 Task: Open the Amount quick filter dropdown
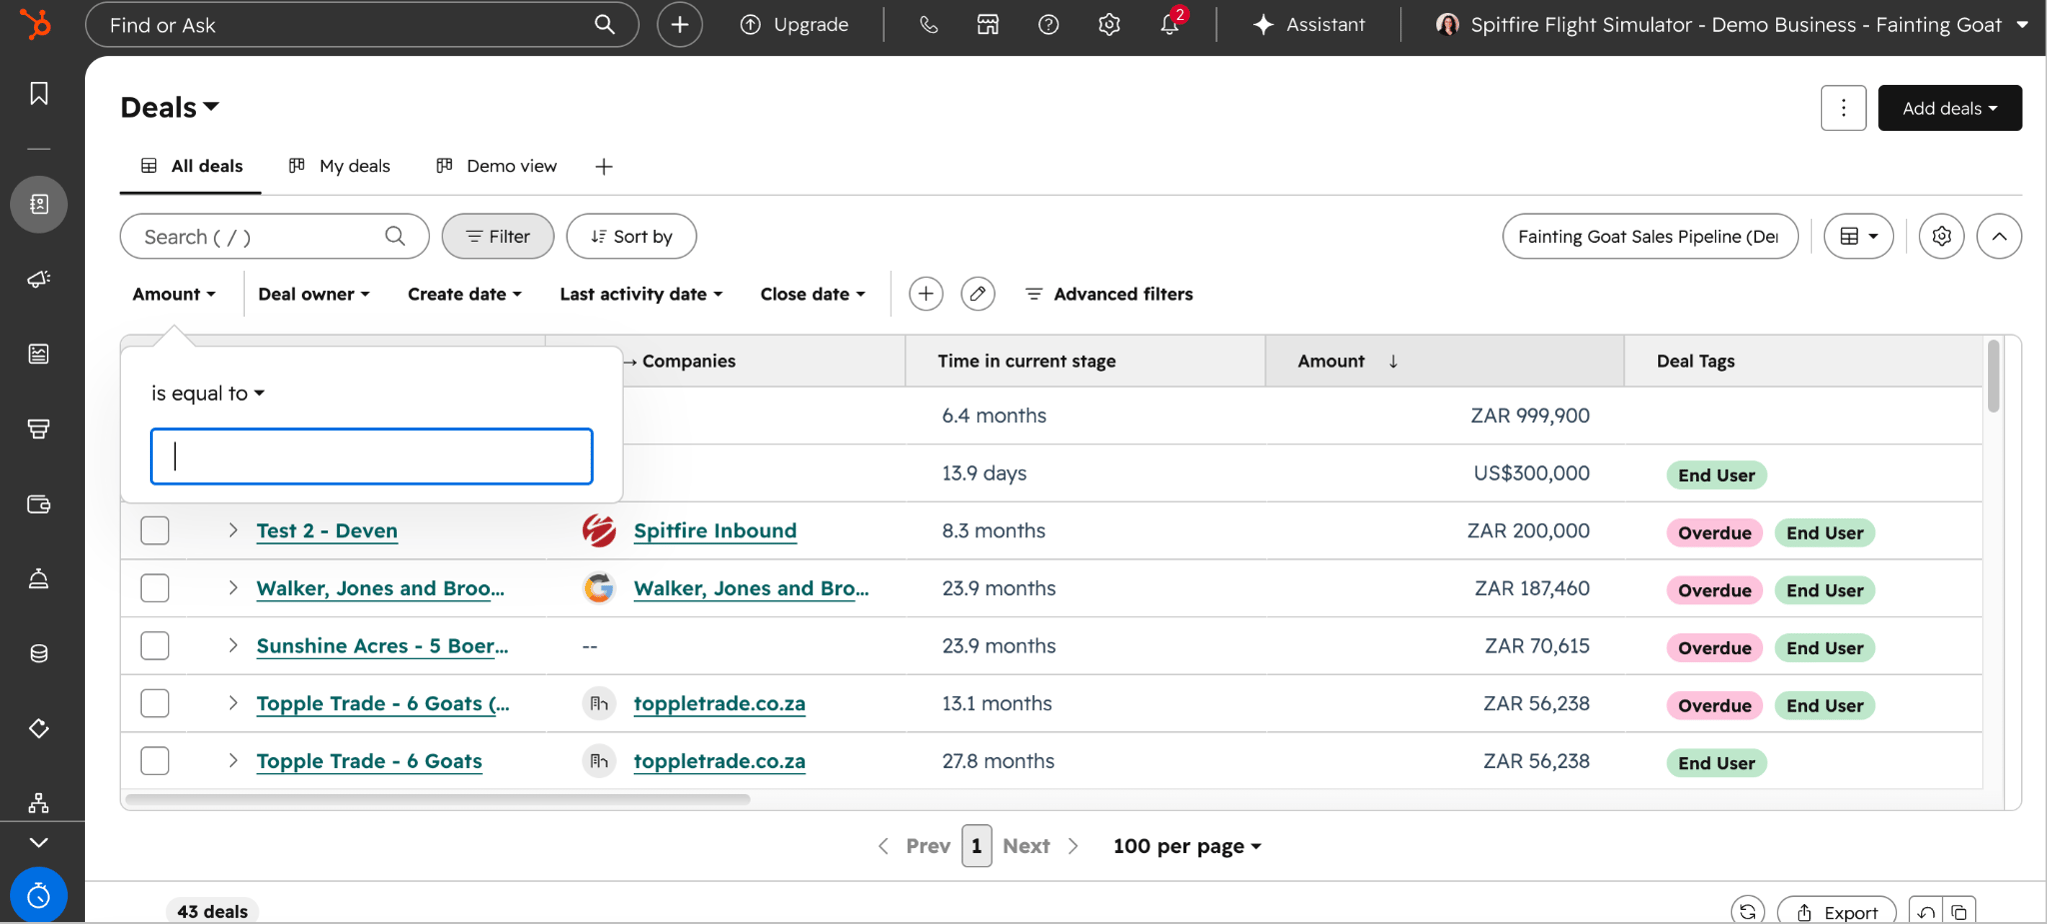click(x=174, y=294)
